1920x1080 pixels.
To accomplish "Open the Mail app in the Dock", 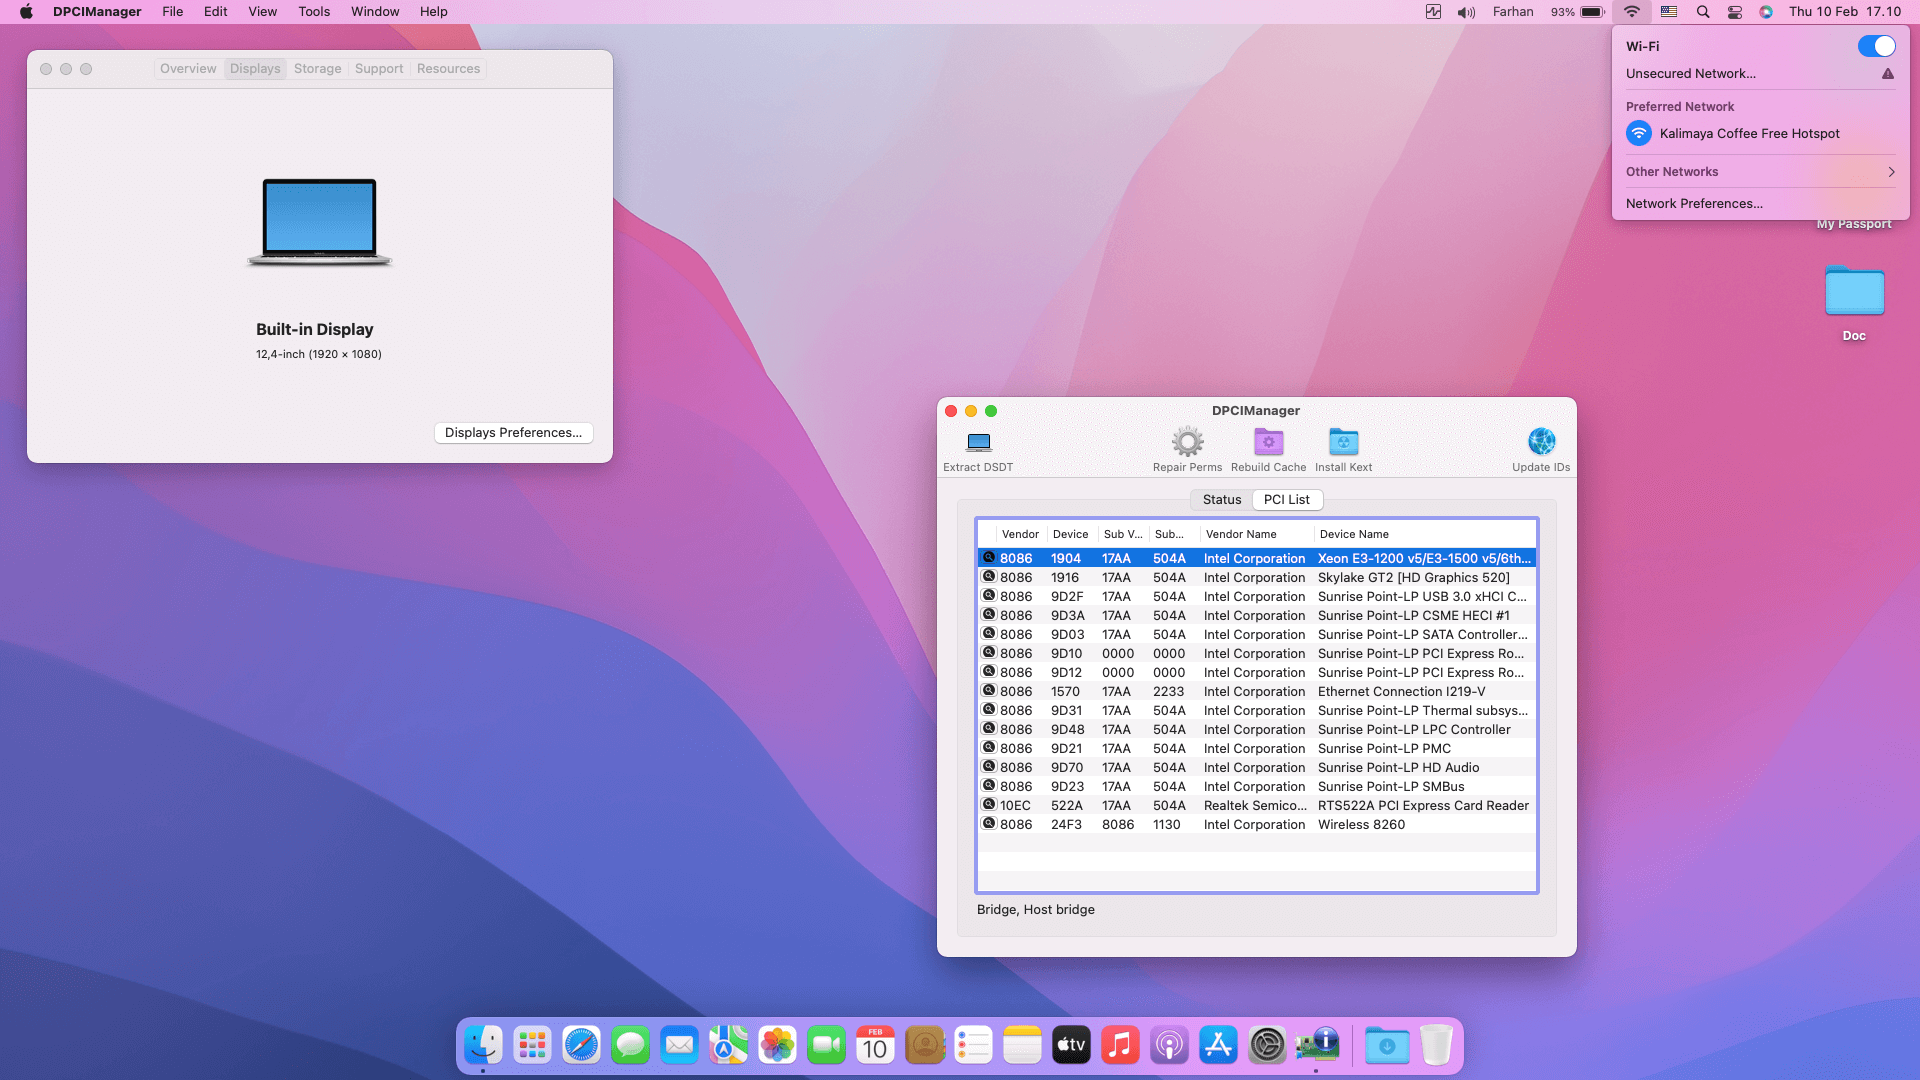I will [679, 1045].
